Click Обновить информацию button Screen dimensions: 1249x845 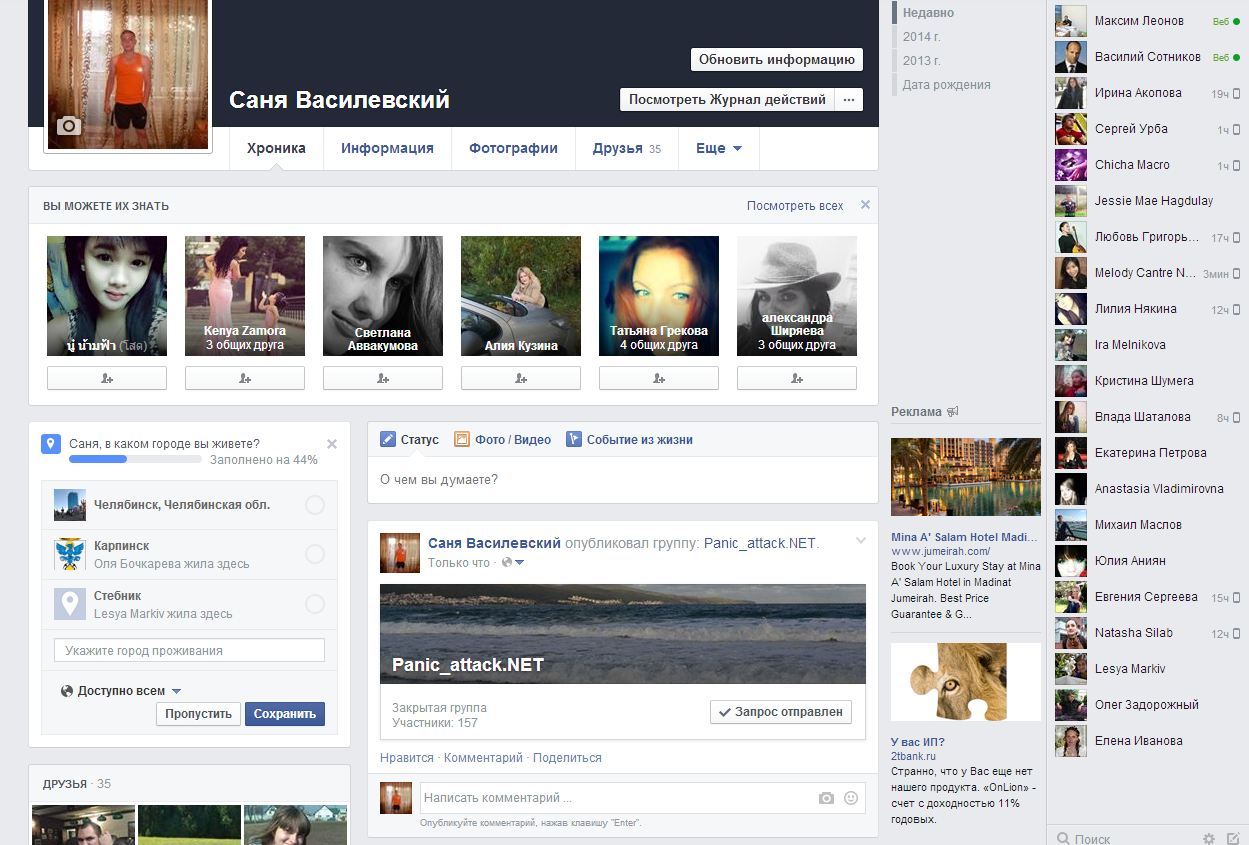tap(776, 59)
